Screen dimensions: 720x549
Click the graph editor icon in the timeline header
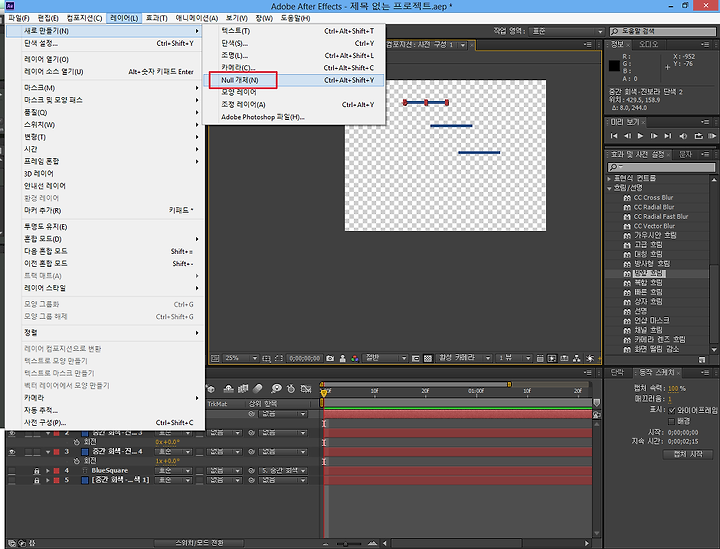306,389
